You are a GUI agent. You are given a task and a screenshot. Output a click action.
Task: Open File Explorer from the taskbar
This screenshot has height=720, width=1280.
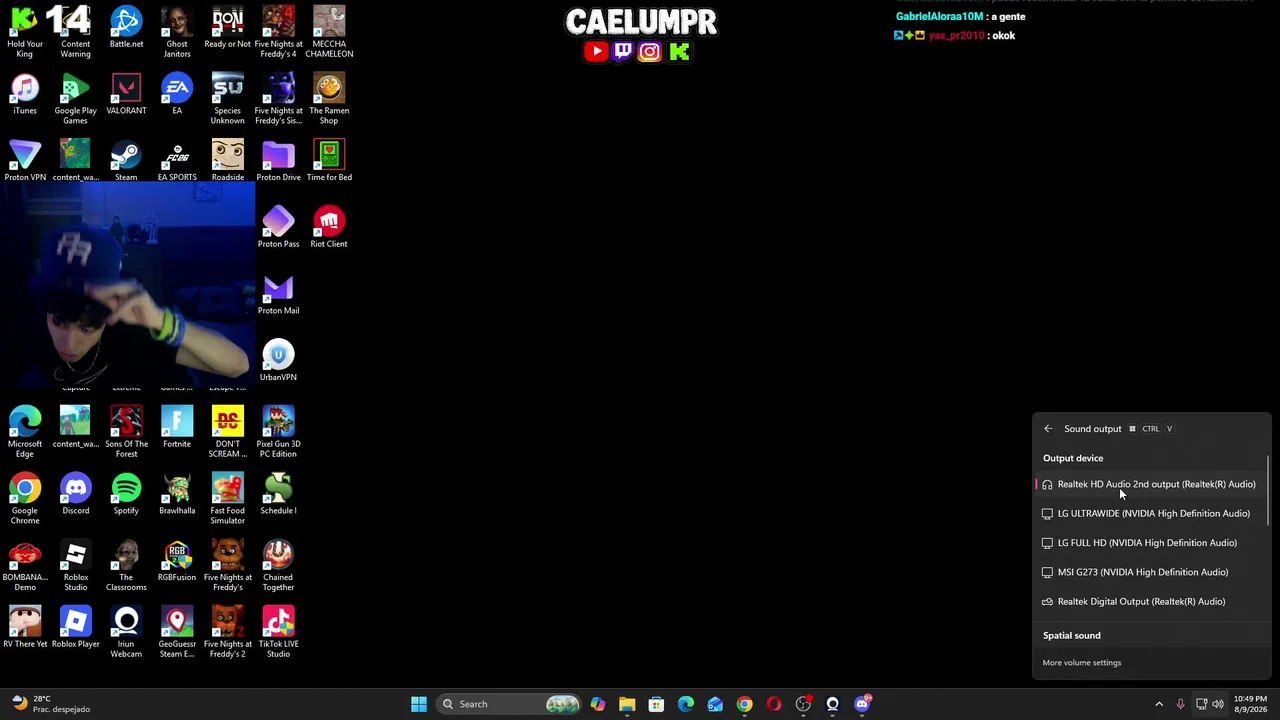[627, 704]
